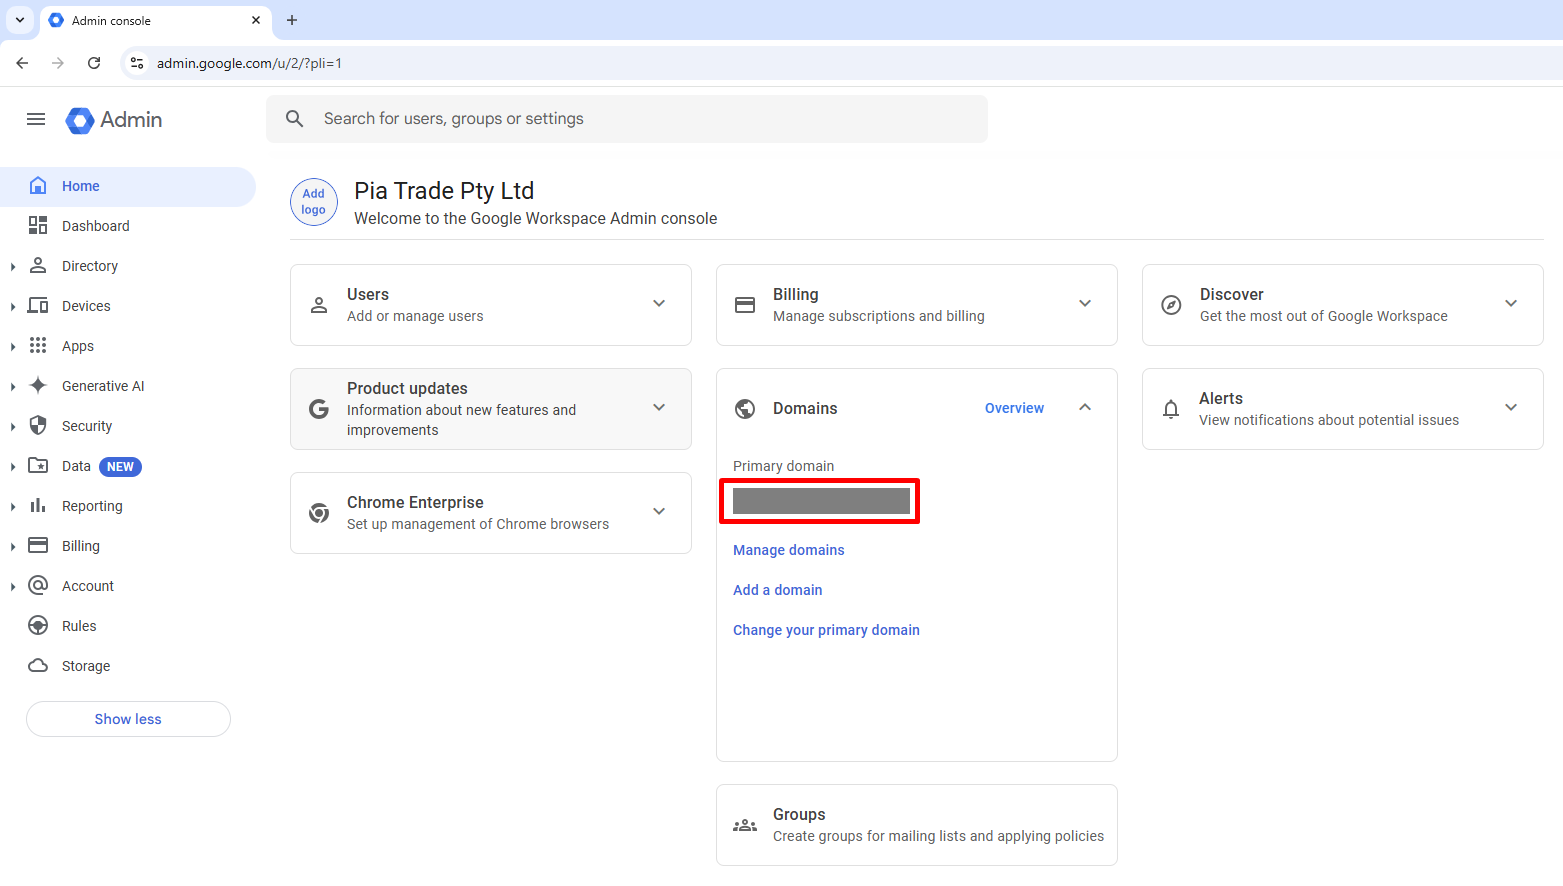Click the Dashboard grid icon
1563x886 pixels.
(38, 226)
